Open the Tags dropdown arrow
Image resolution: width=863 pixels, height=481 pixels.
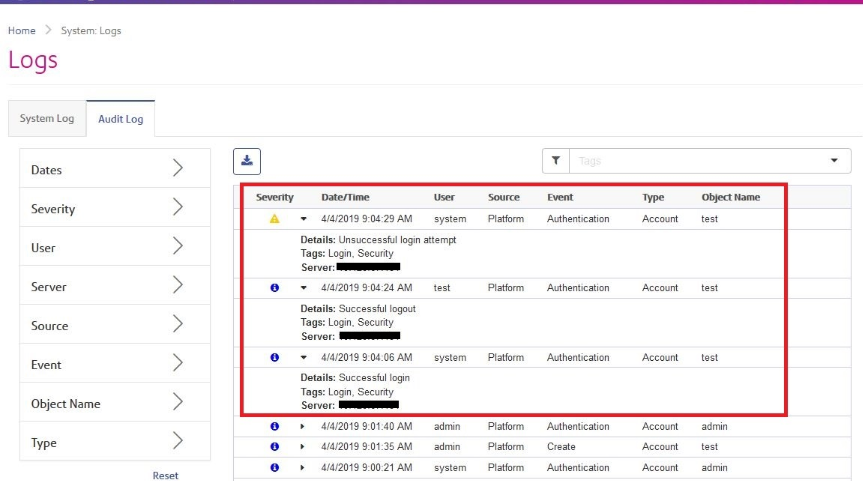834,161
